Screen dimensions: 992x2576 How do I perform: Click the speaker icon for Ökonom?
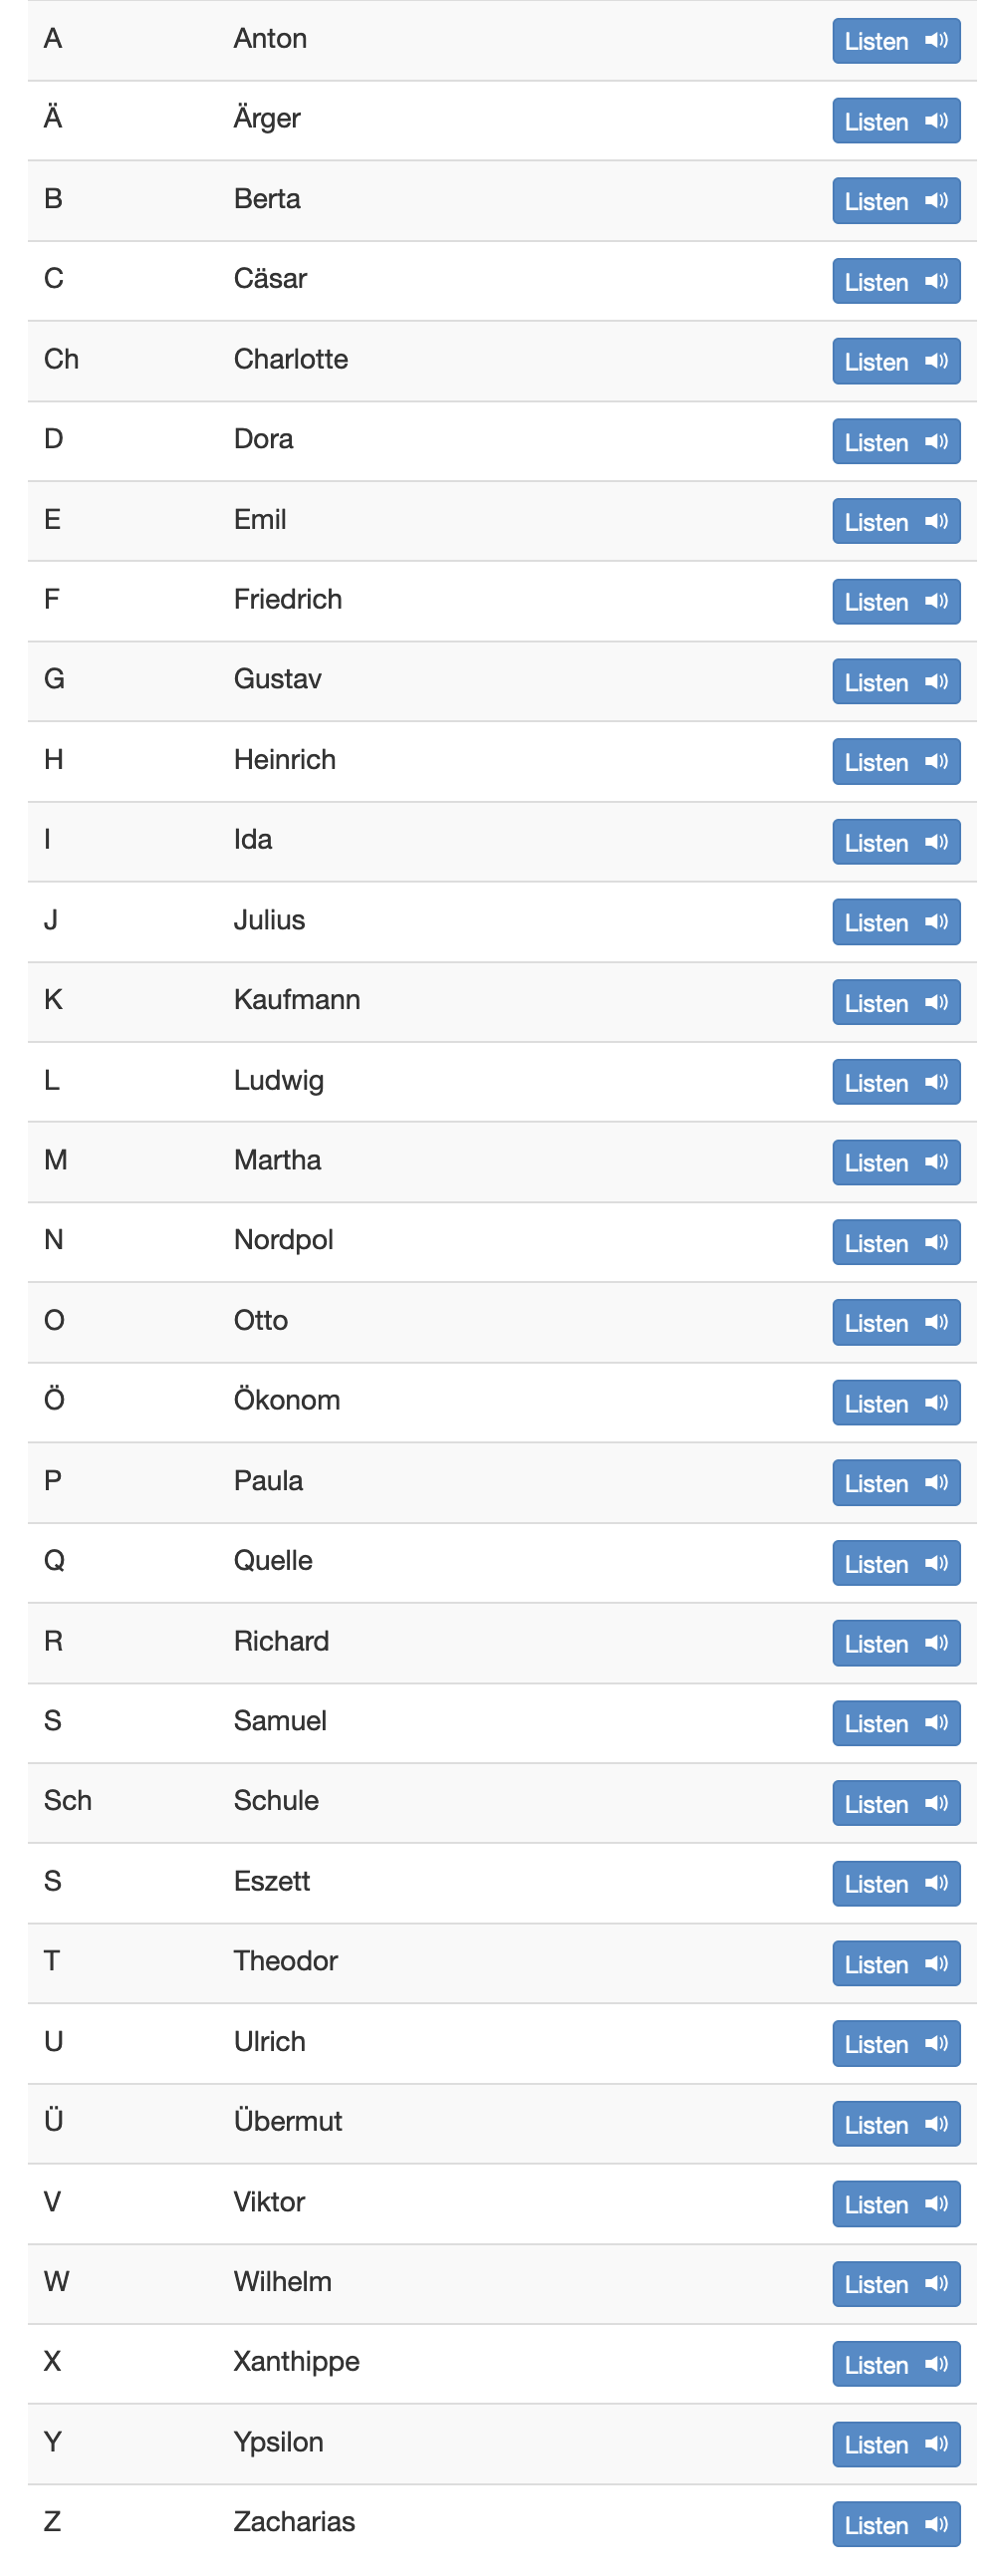click(x=935, y=1403)
